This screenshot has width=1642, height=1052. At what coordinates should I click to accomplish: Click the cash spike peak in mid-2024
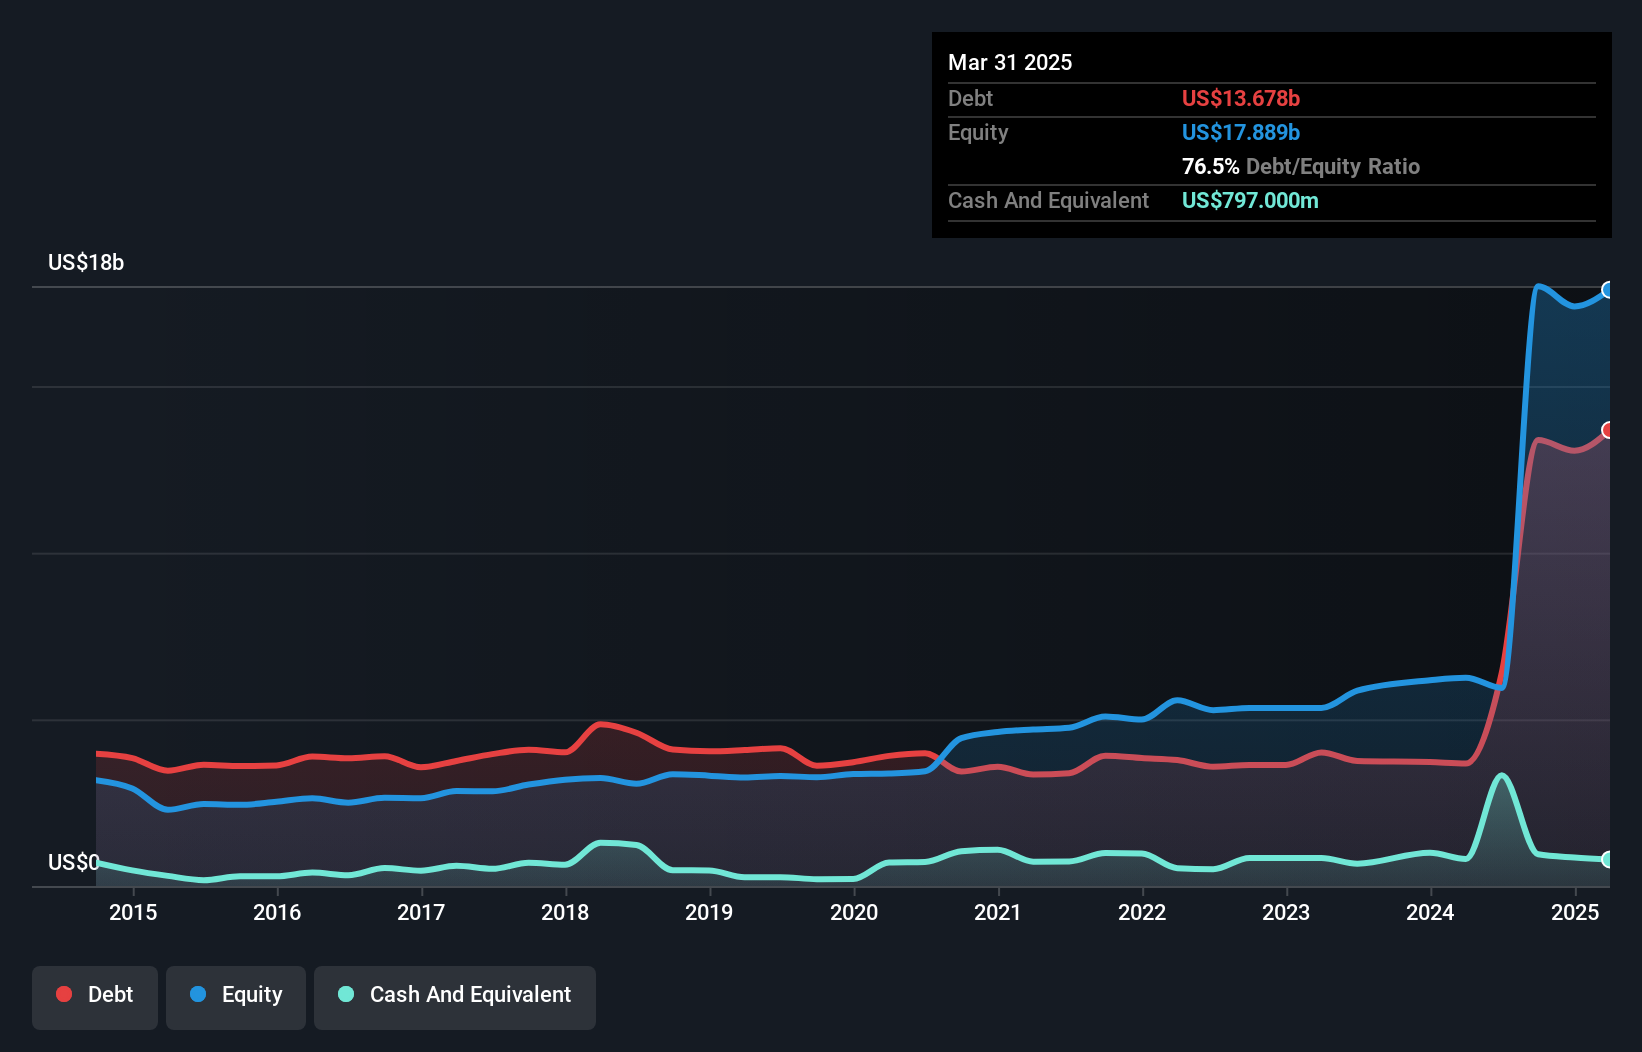tap(1500, 775)
